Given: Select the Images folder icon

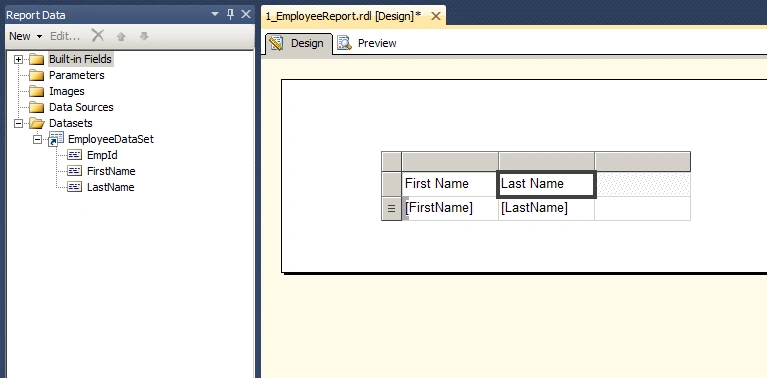Looking at the screenshot, I should pos(37,91).
